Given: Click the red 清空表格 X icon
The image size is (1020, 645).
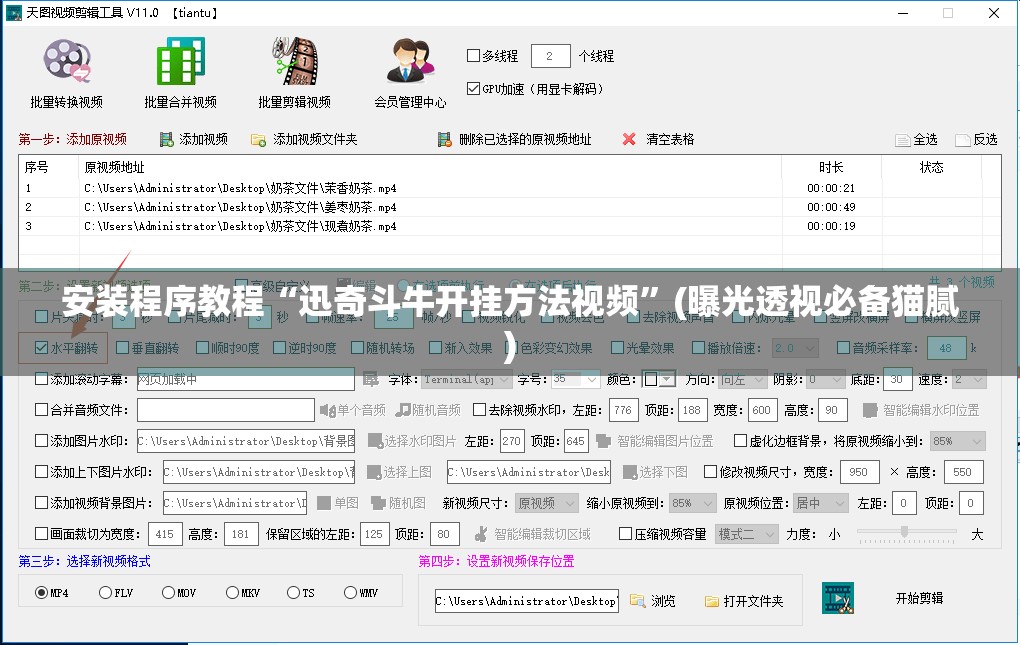Looking at the screenshot, I should pyautogui.click(x=628, y=139).
